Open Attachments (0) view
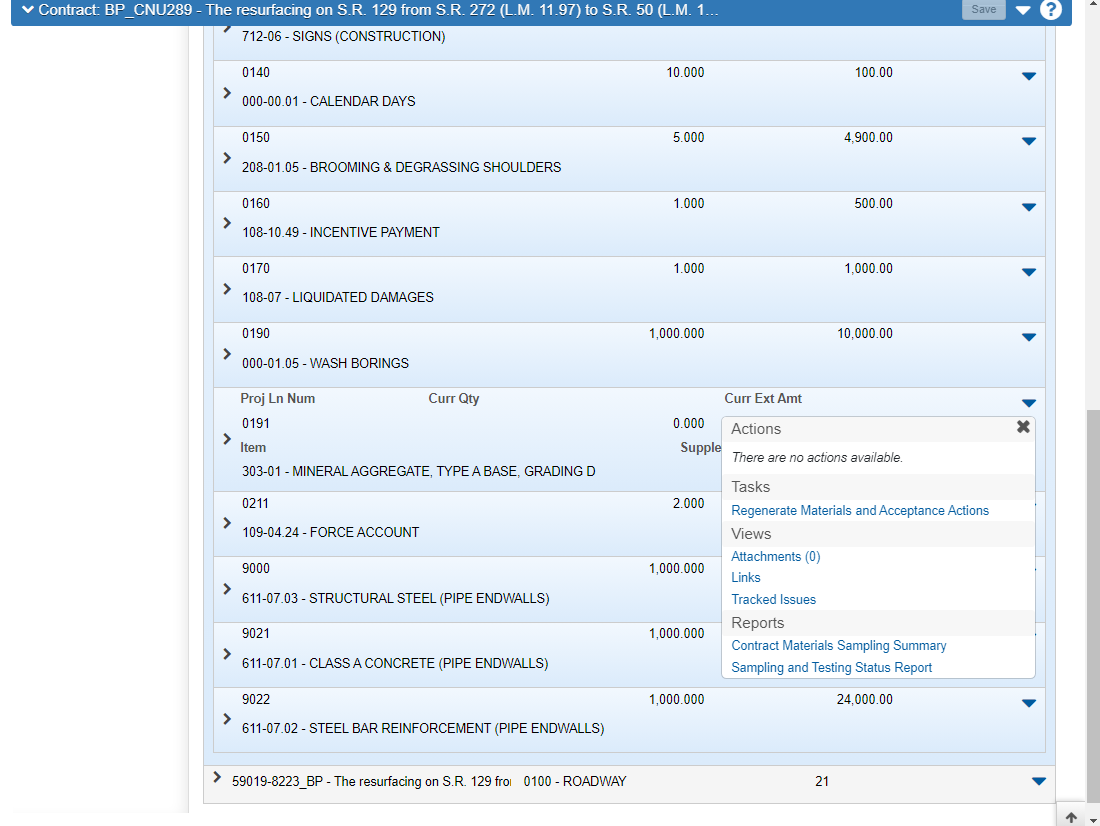Viewport: 1100px width, 826px height. coord(775,557)
